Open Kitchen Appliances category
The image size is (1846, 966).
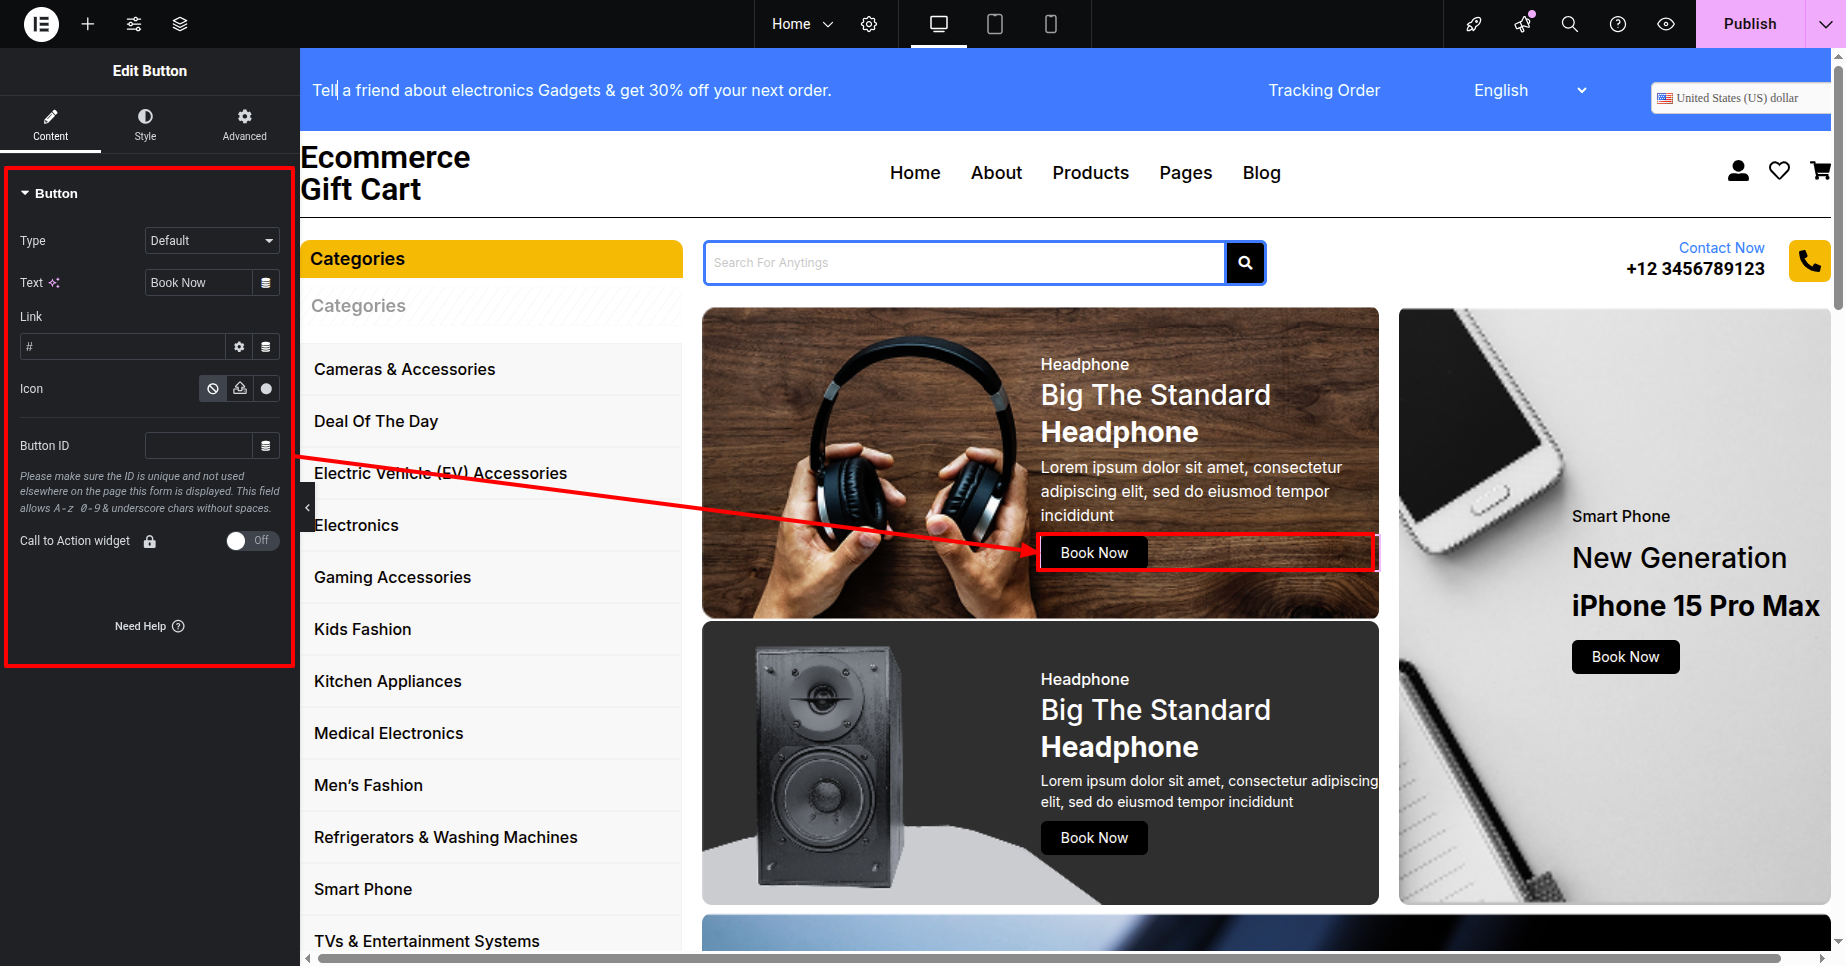click(388, 681)
